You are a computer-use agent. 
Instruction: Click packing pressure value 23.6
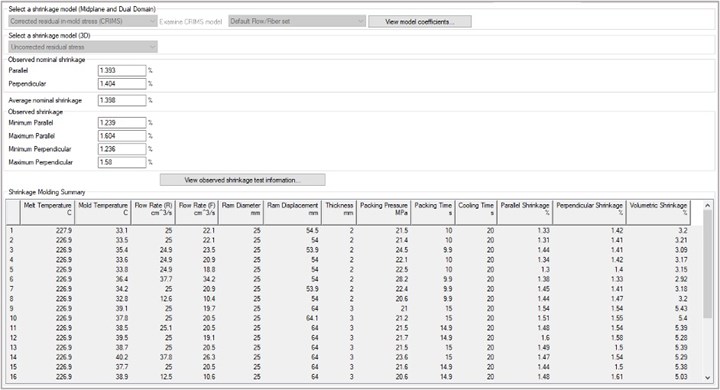[x=401, y=357]
